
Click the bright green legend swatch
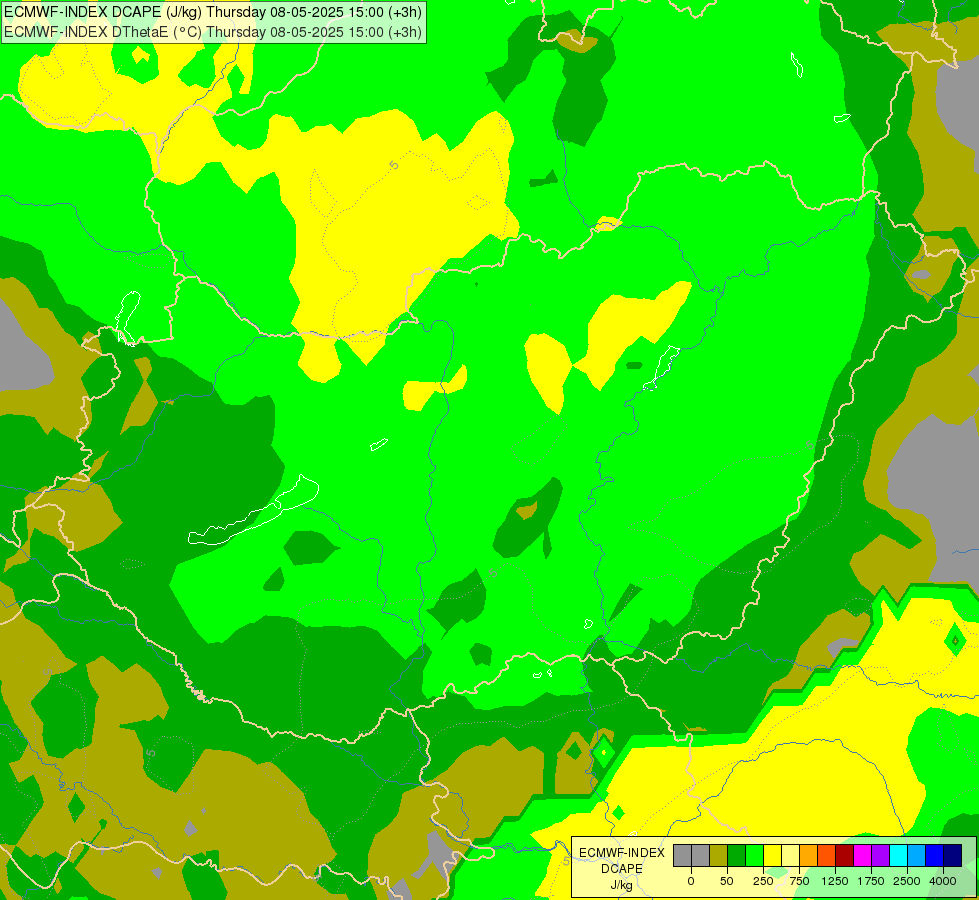pyautogui.click(x=755, y=855)
